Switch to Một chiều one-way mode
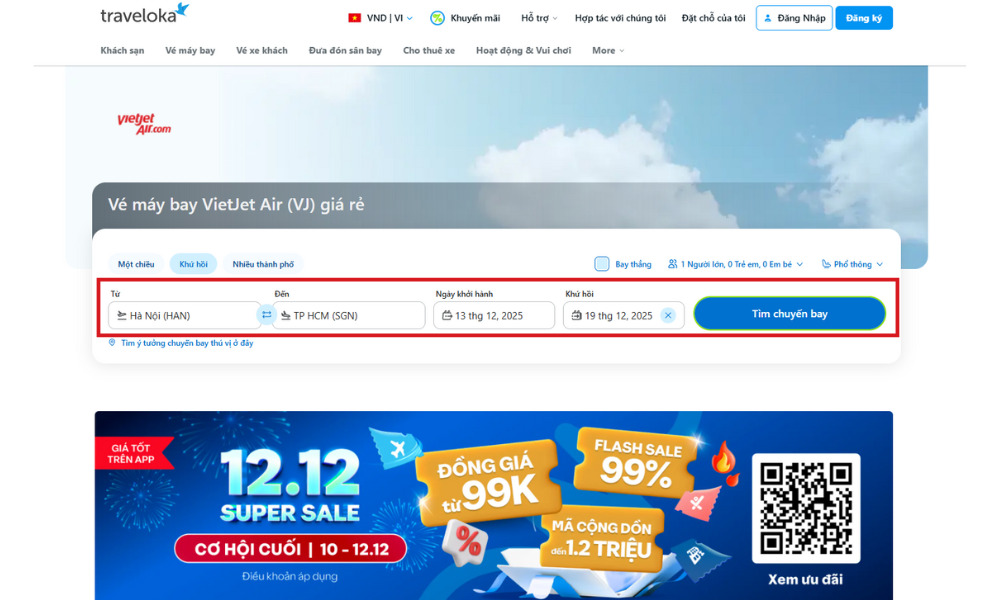Image resolution: width=1000 pixels, height=600 pixels. point(135,264)
